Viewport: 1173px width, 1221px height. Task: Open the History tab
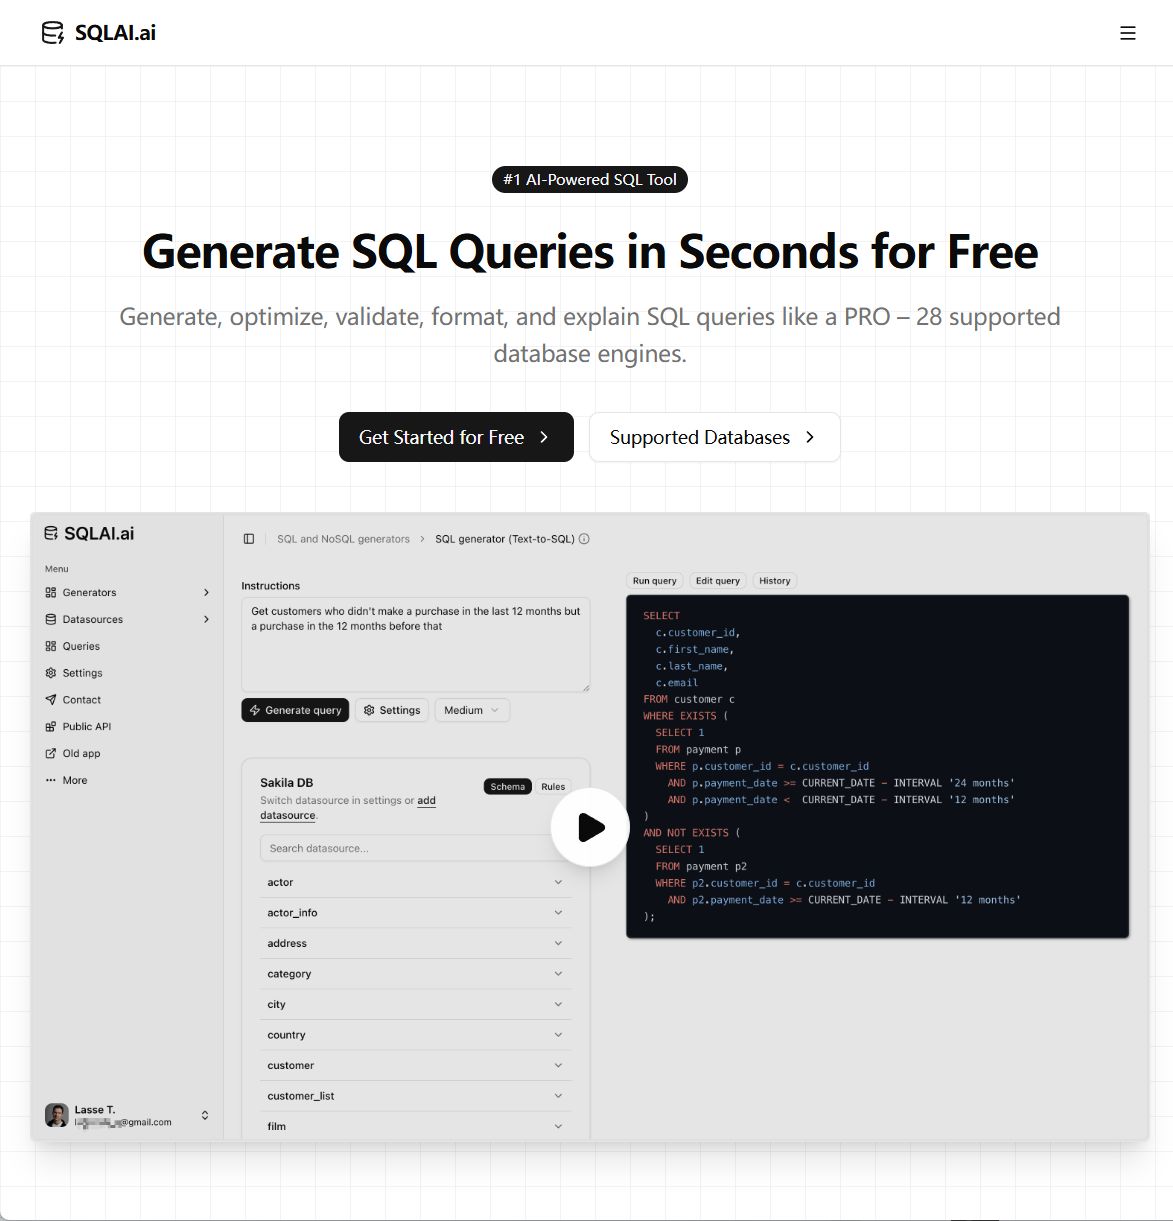coord(774,581)
